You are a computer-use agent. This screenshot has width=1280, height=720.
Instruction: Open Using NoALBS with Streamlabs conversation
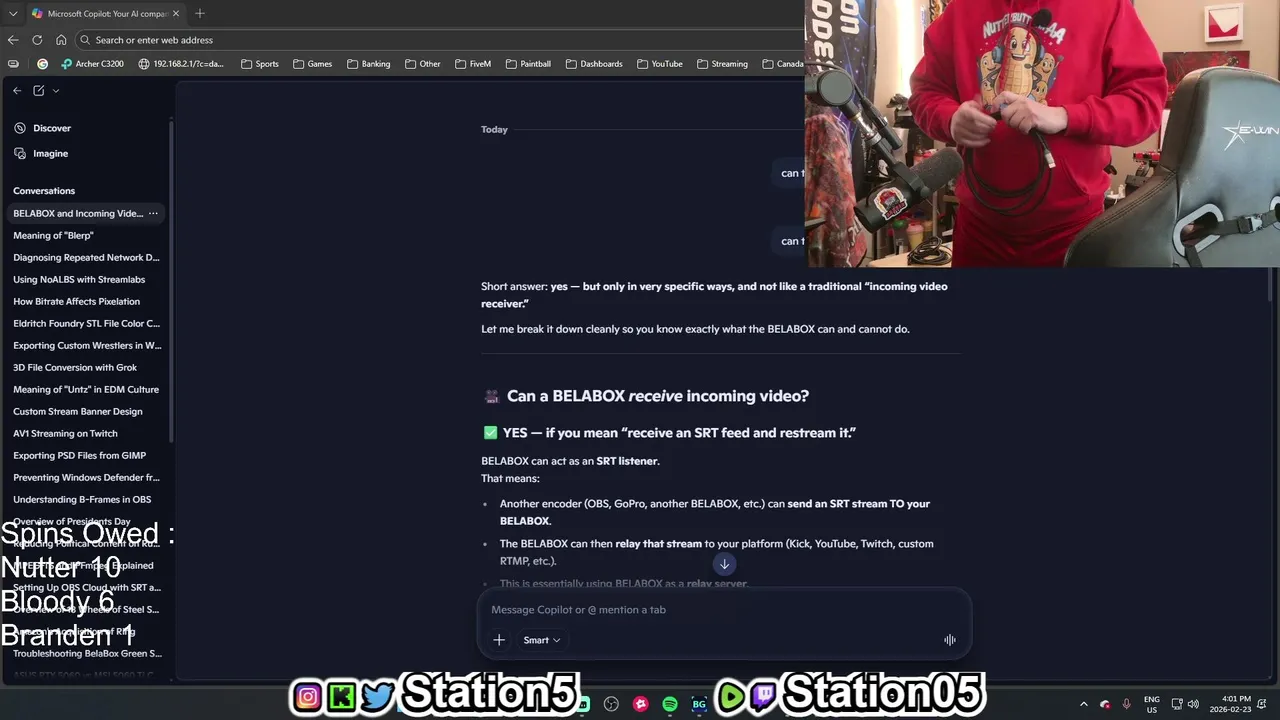pos(79,279)
